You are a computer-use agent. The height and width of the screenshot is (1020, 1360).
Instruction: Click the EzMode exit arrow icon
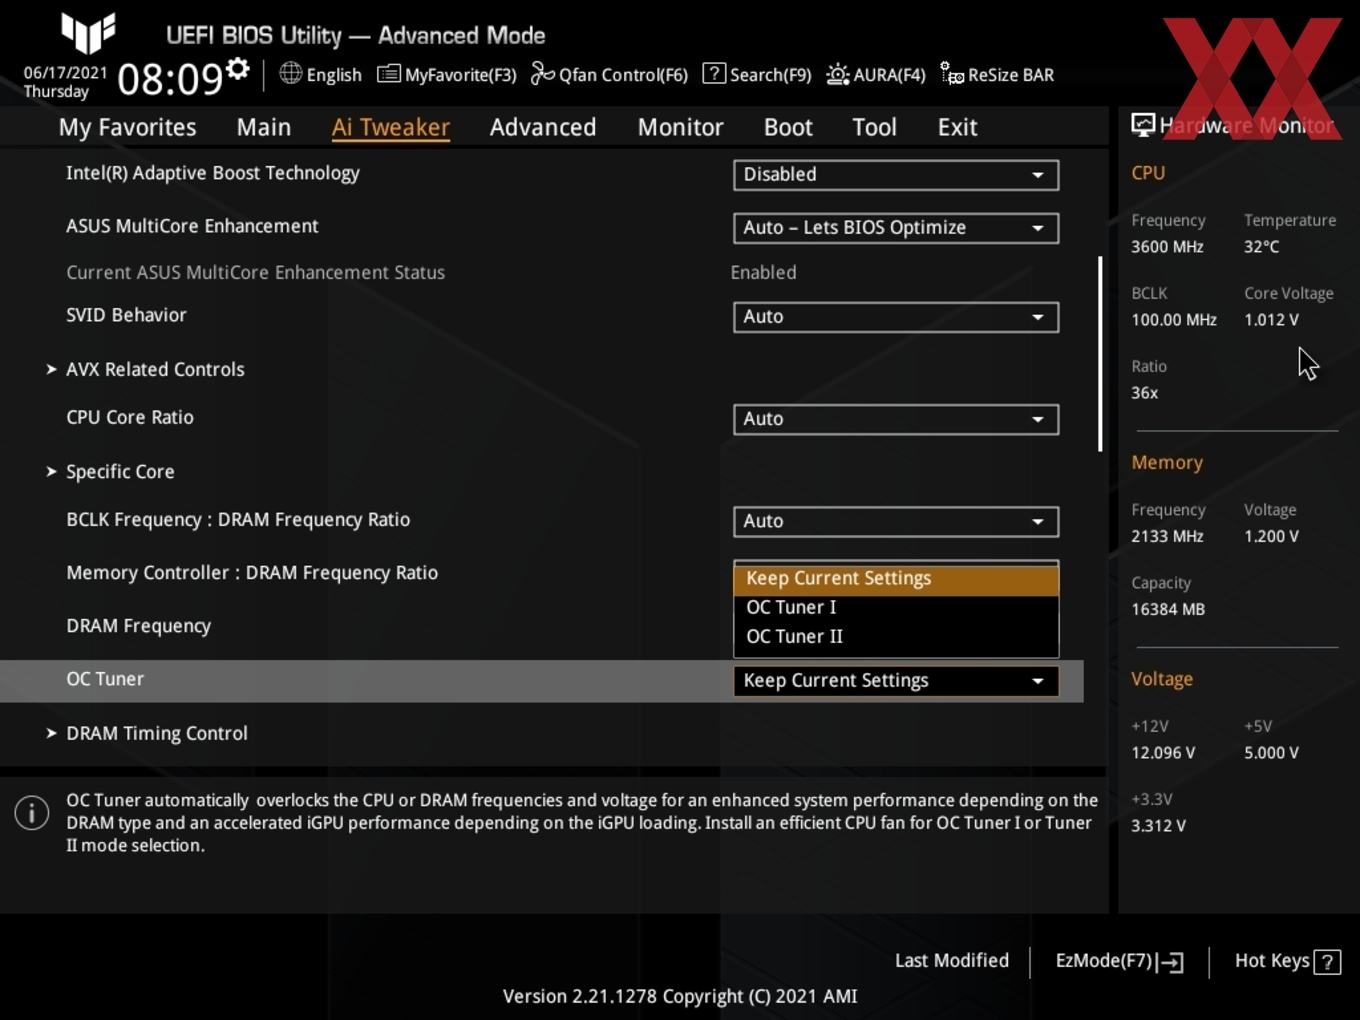click(x=1170, y=962)
